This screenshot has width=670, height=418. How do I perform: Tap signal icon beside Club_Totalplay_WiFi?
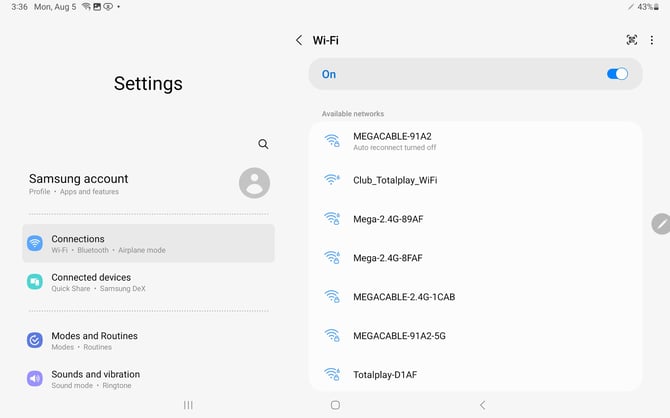coord(332,180)
